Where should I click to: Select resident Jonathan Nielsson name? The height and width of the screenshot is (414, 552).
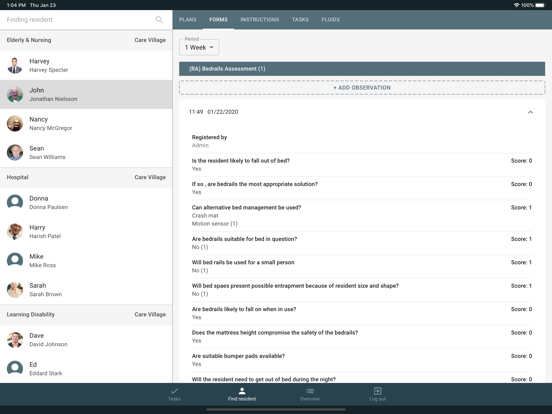pos(53,99)
